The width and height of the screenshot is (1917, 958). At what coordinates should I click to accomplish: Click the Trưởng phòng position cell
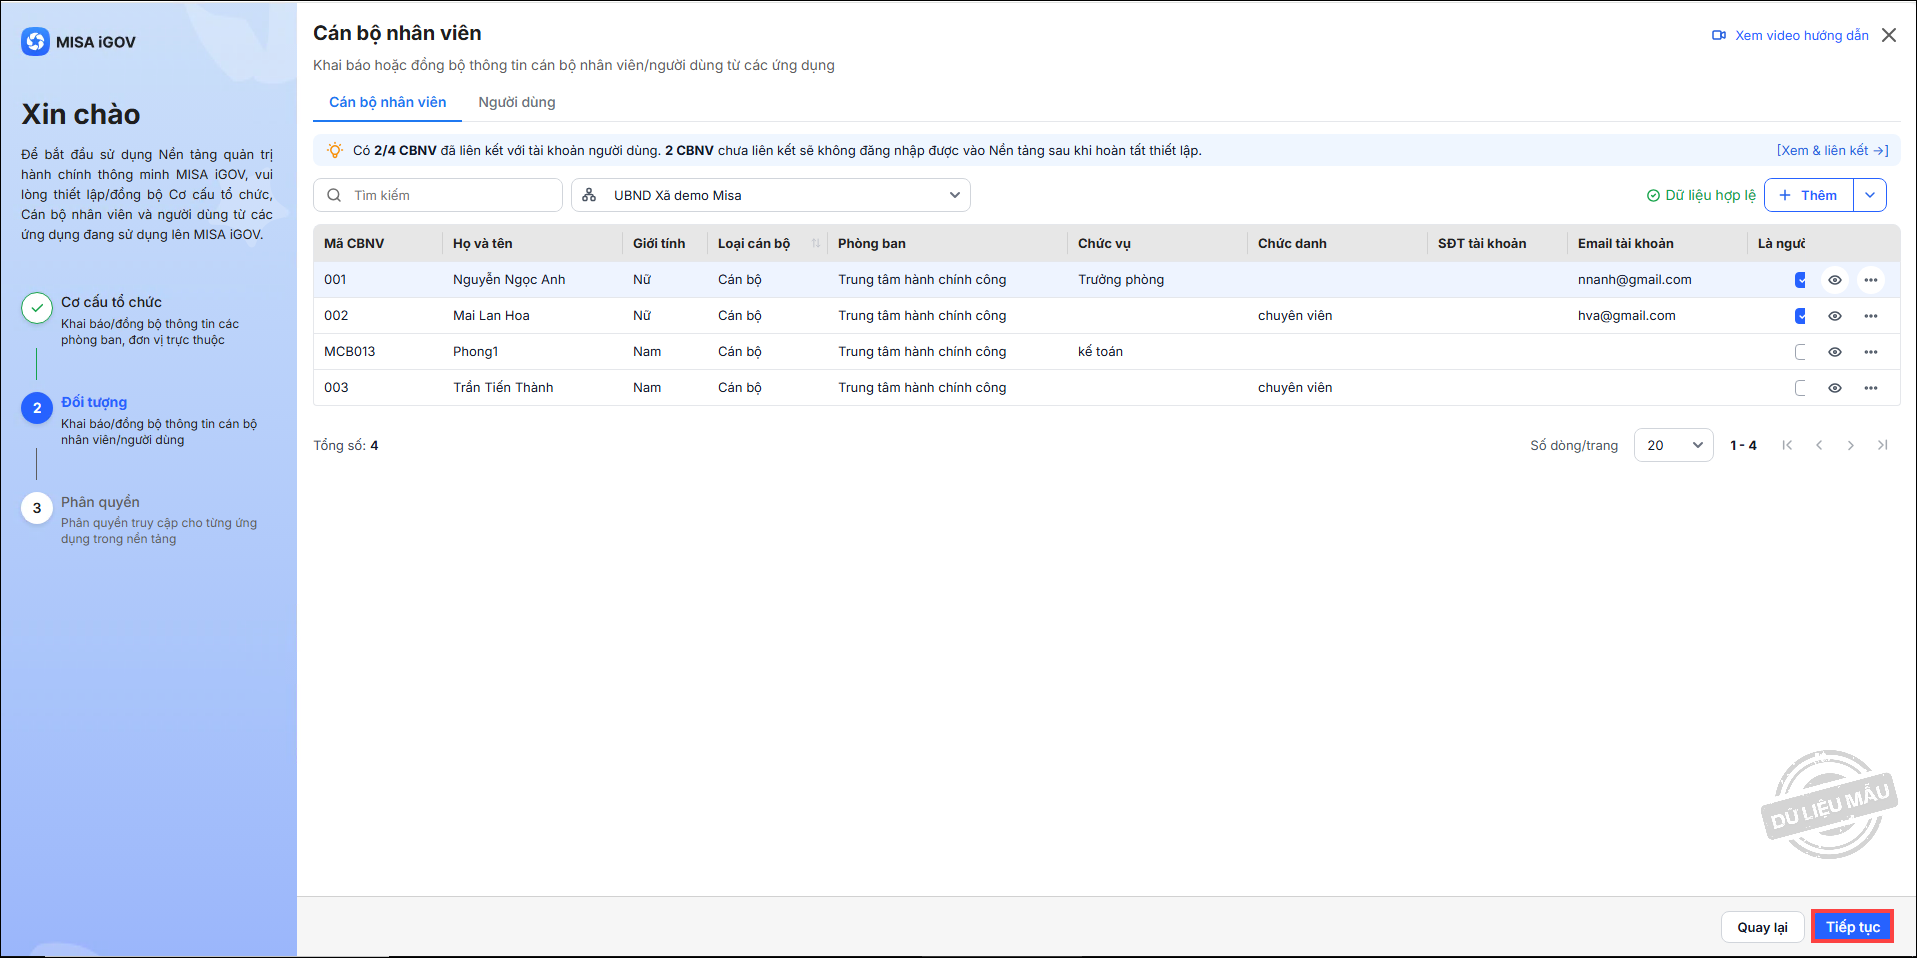coord(1121,280)
